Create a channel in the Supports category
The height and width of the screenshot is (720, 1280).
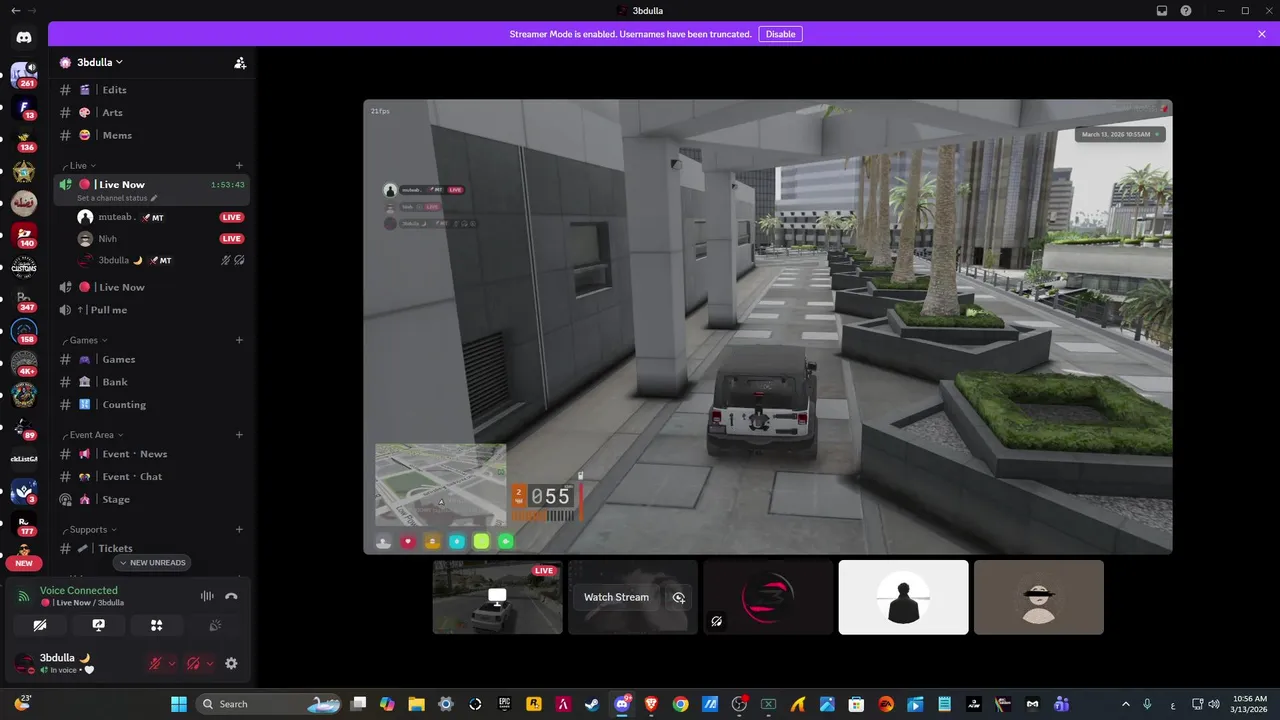239,530
